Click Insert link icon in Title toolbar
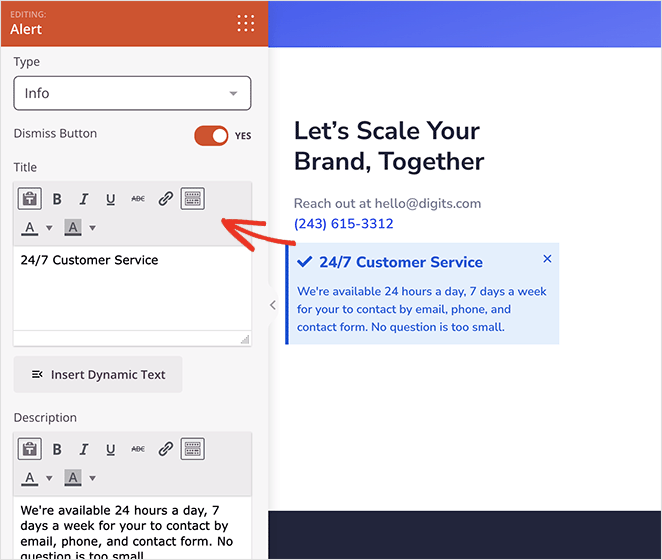This screenshot has height=560, width=662. click(166, 199)
